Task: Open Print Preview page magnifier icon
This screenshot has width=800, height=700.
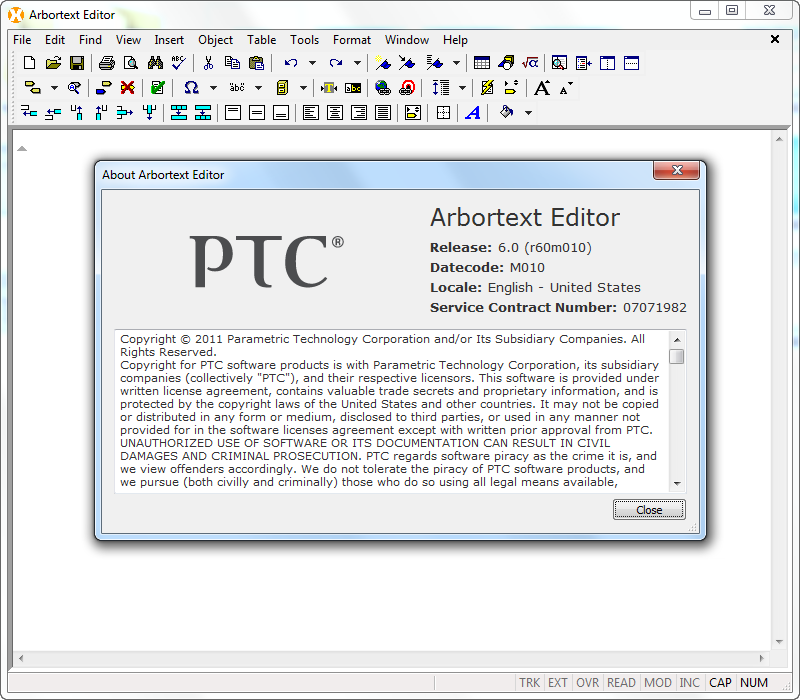Action: (131, 63)
